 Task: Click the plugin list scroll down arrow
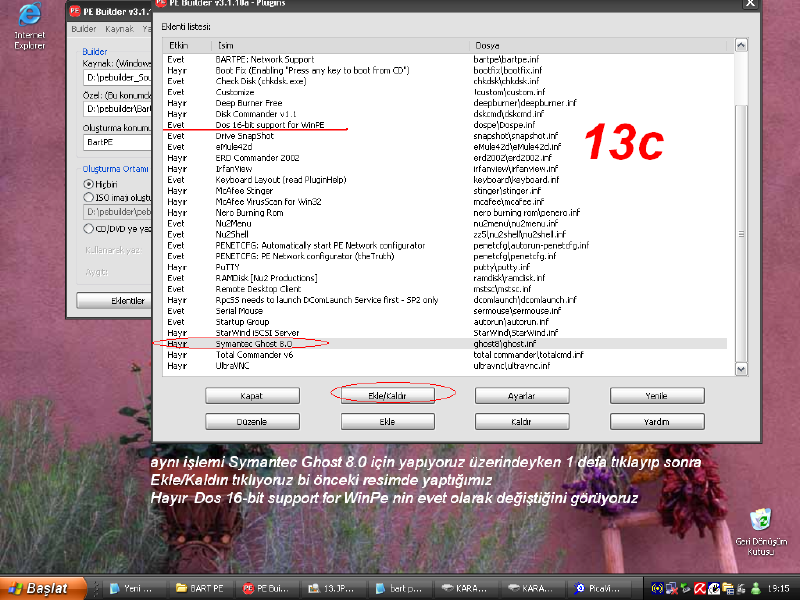[x=741, y=369]
